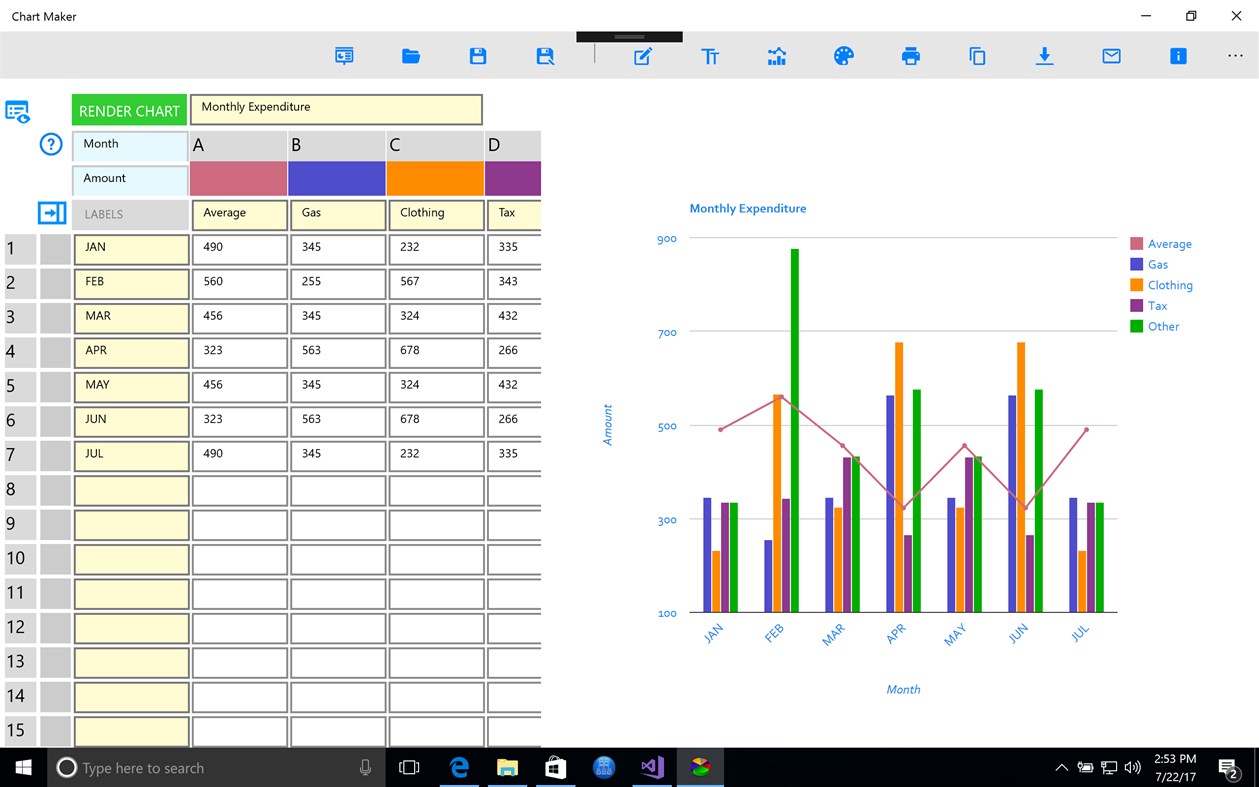
Task: Open the Email chart icon
Action: [x=1111, y=56]
